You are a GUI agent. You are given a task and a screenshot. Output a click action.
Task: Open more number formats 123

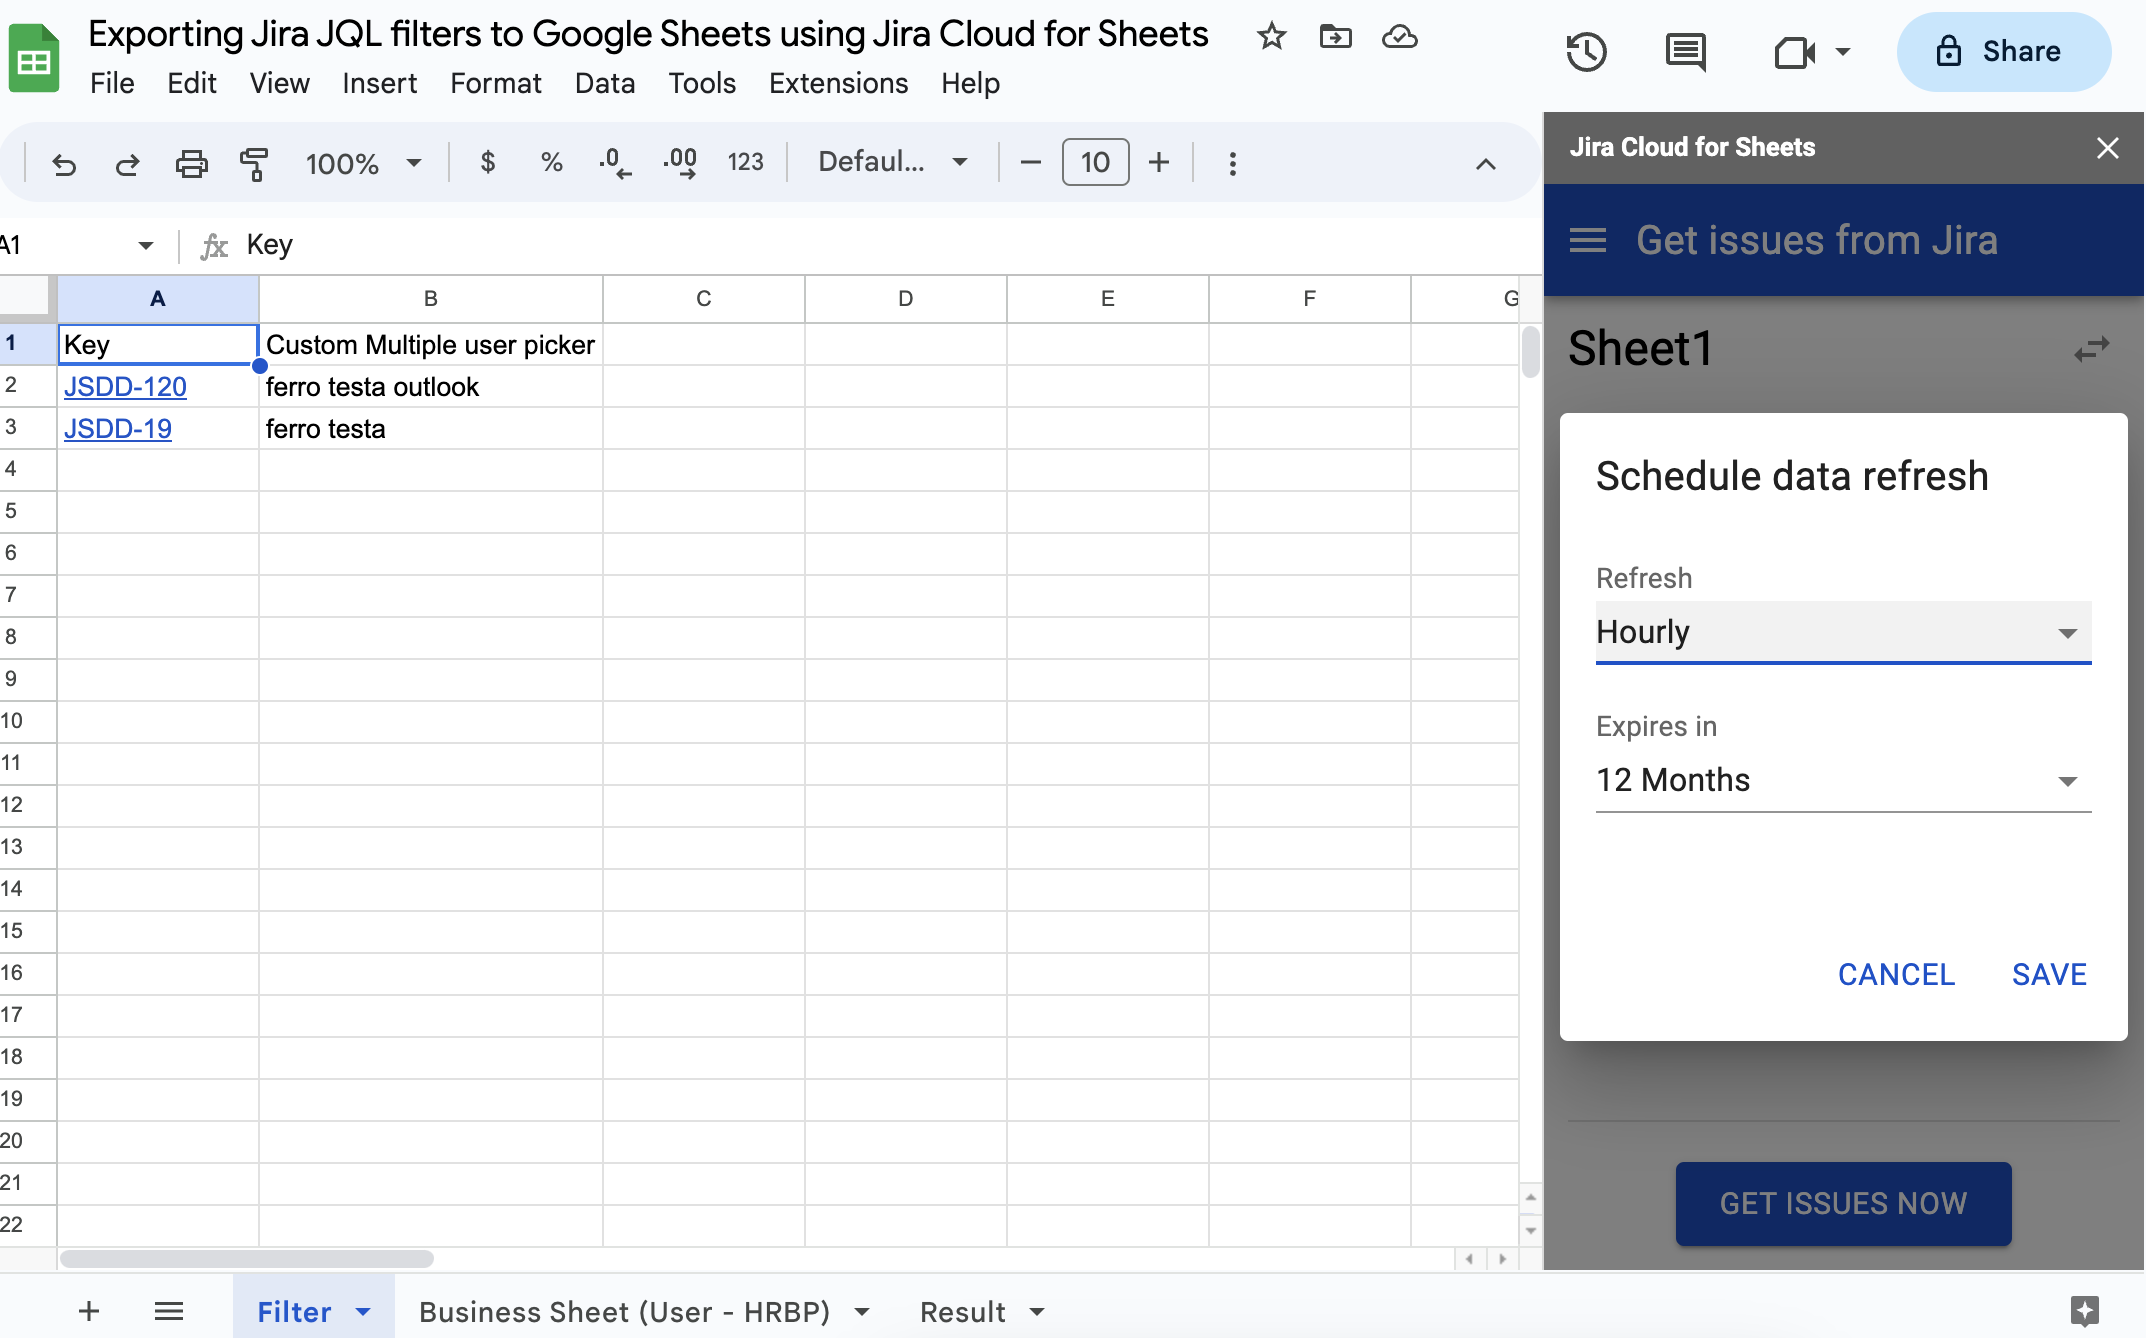click(745, 162)
